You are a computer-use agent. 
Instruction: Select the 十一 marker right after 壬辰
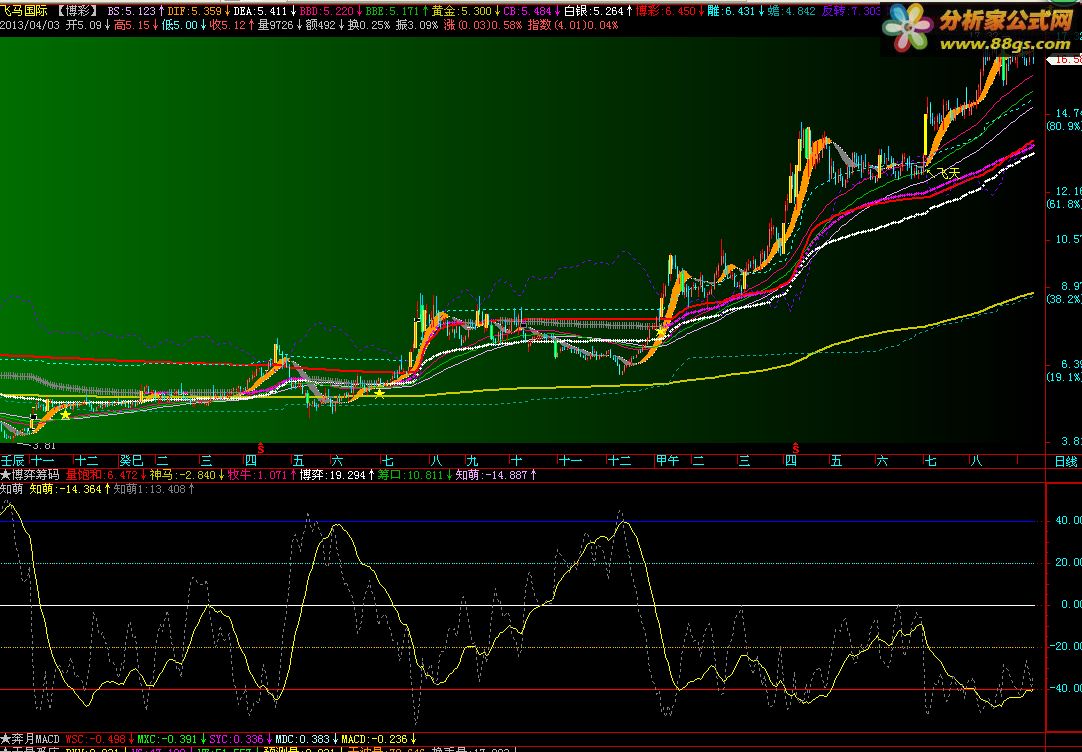[x=43, y=461]
